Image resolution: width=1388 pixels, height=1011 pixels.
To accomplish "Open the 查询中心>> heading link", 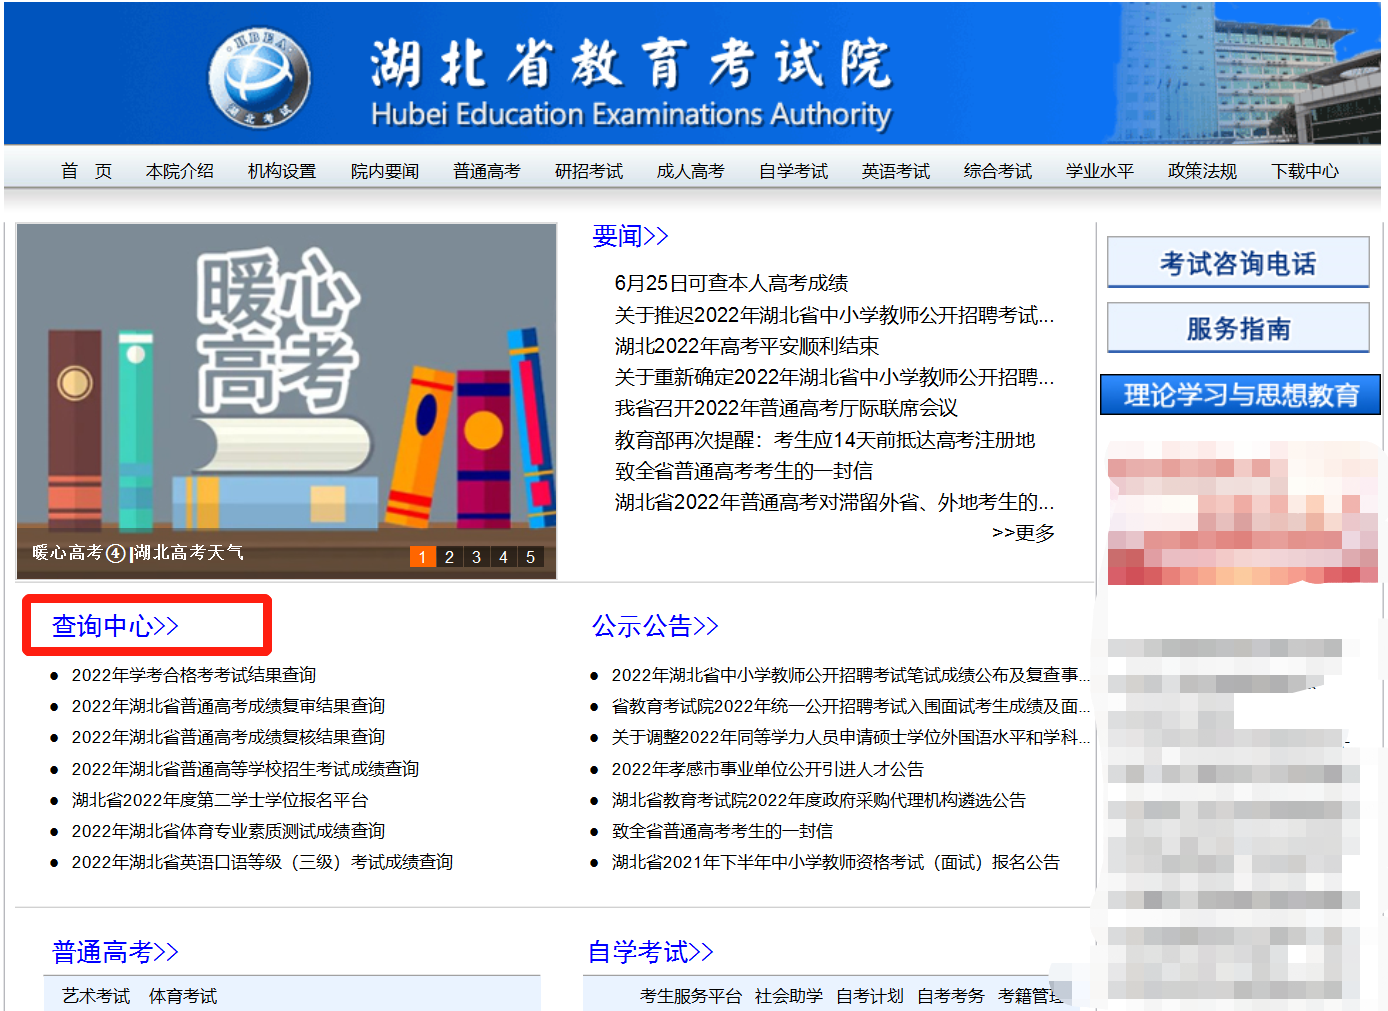I will (115, 626).
